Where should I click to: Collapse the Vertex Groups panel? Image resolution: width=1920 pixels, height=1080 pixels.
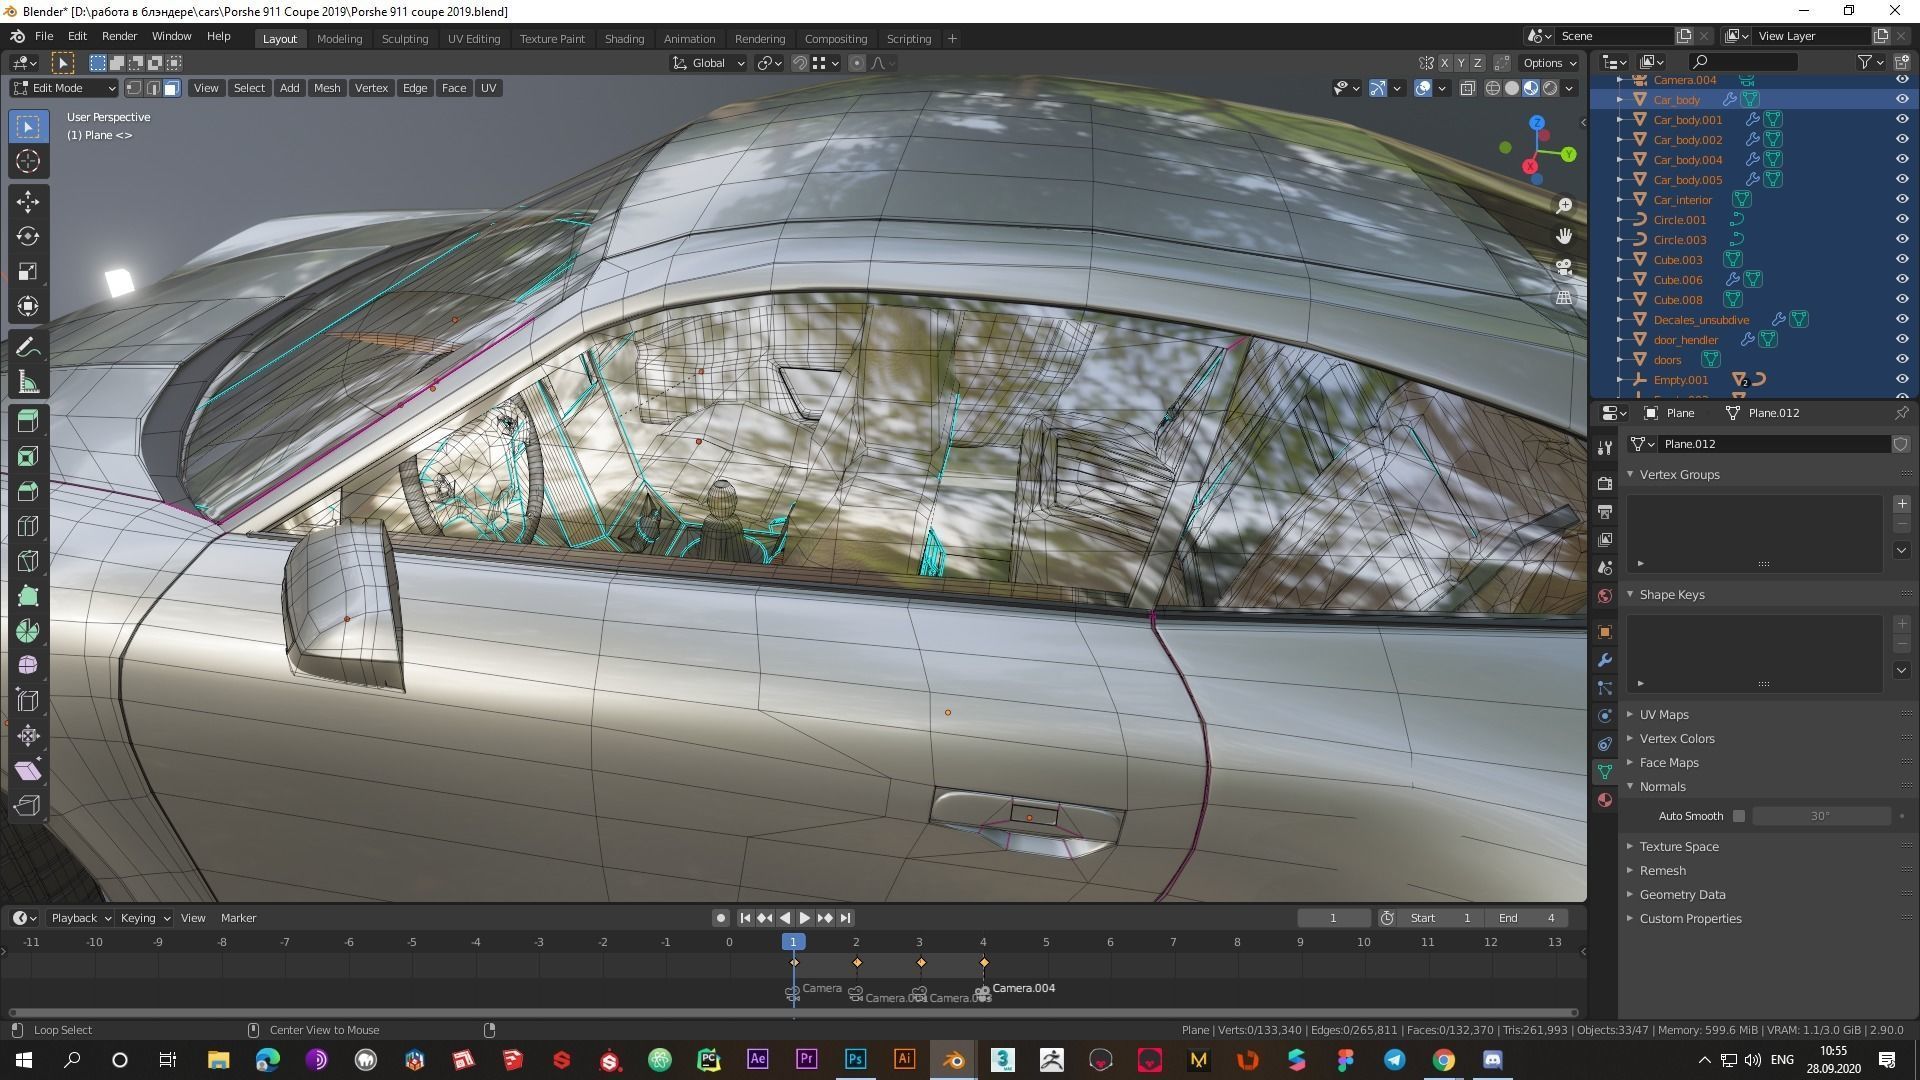pos(1679,474)
